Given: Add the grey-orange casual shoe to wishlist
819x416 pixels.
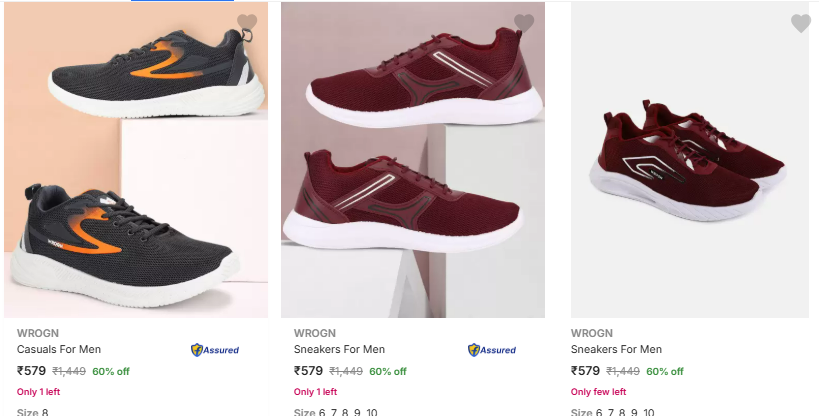Looking at the screenshot, I should click(247, 22).
